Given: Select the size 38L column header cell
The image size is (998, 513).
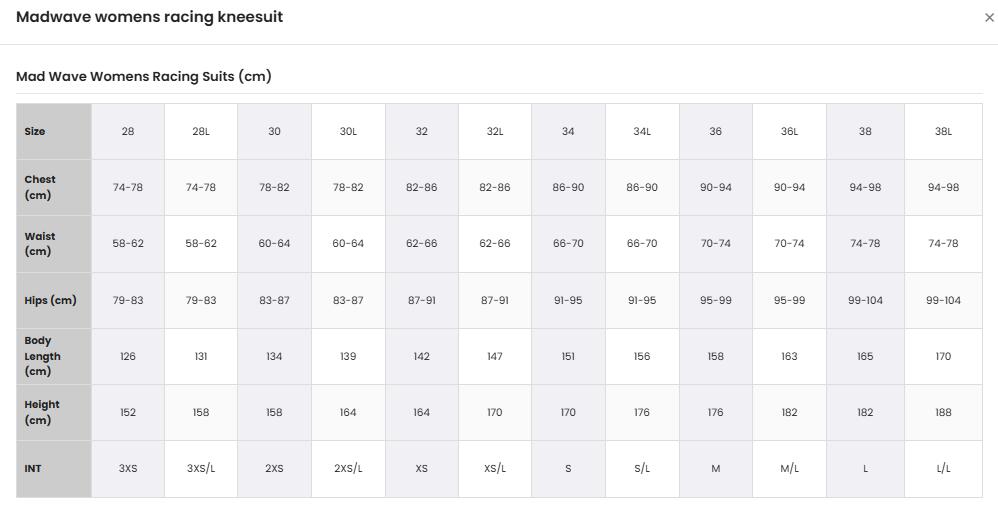Looking at the screenshot, I should point(943,132).
